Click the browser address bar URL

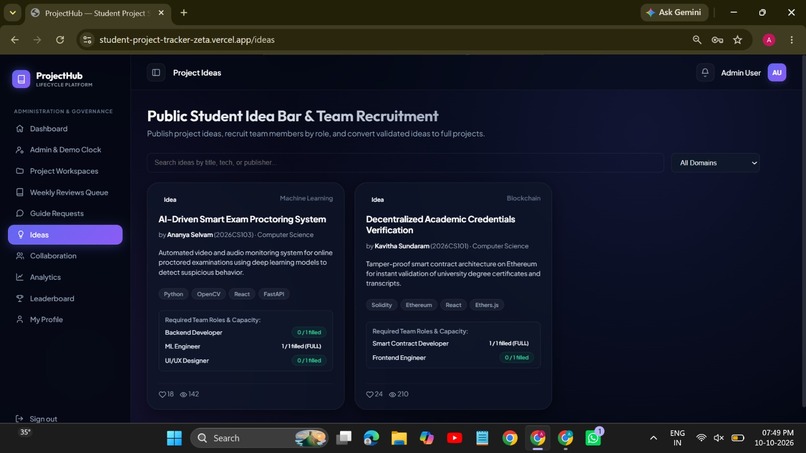187,40
